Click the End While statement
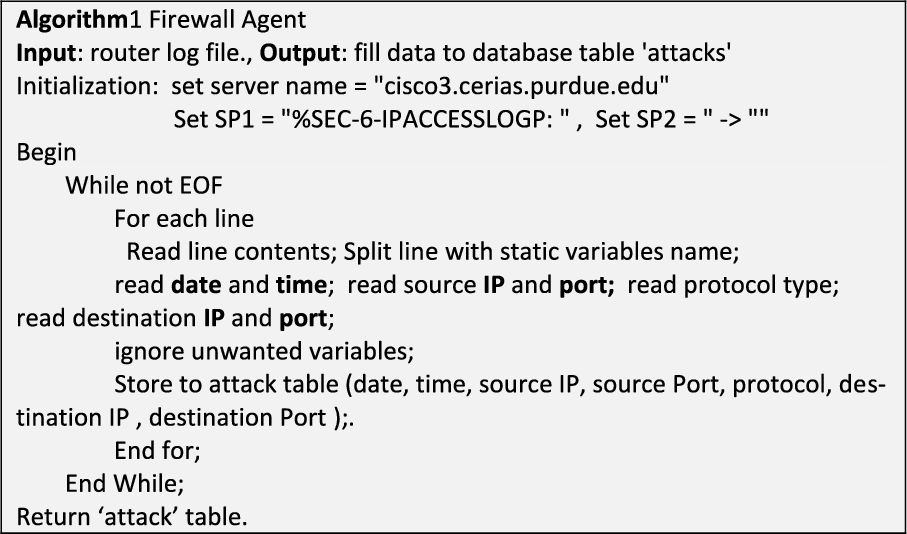This screenshot has width=907, height=534. coord(125,484)
